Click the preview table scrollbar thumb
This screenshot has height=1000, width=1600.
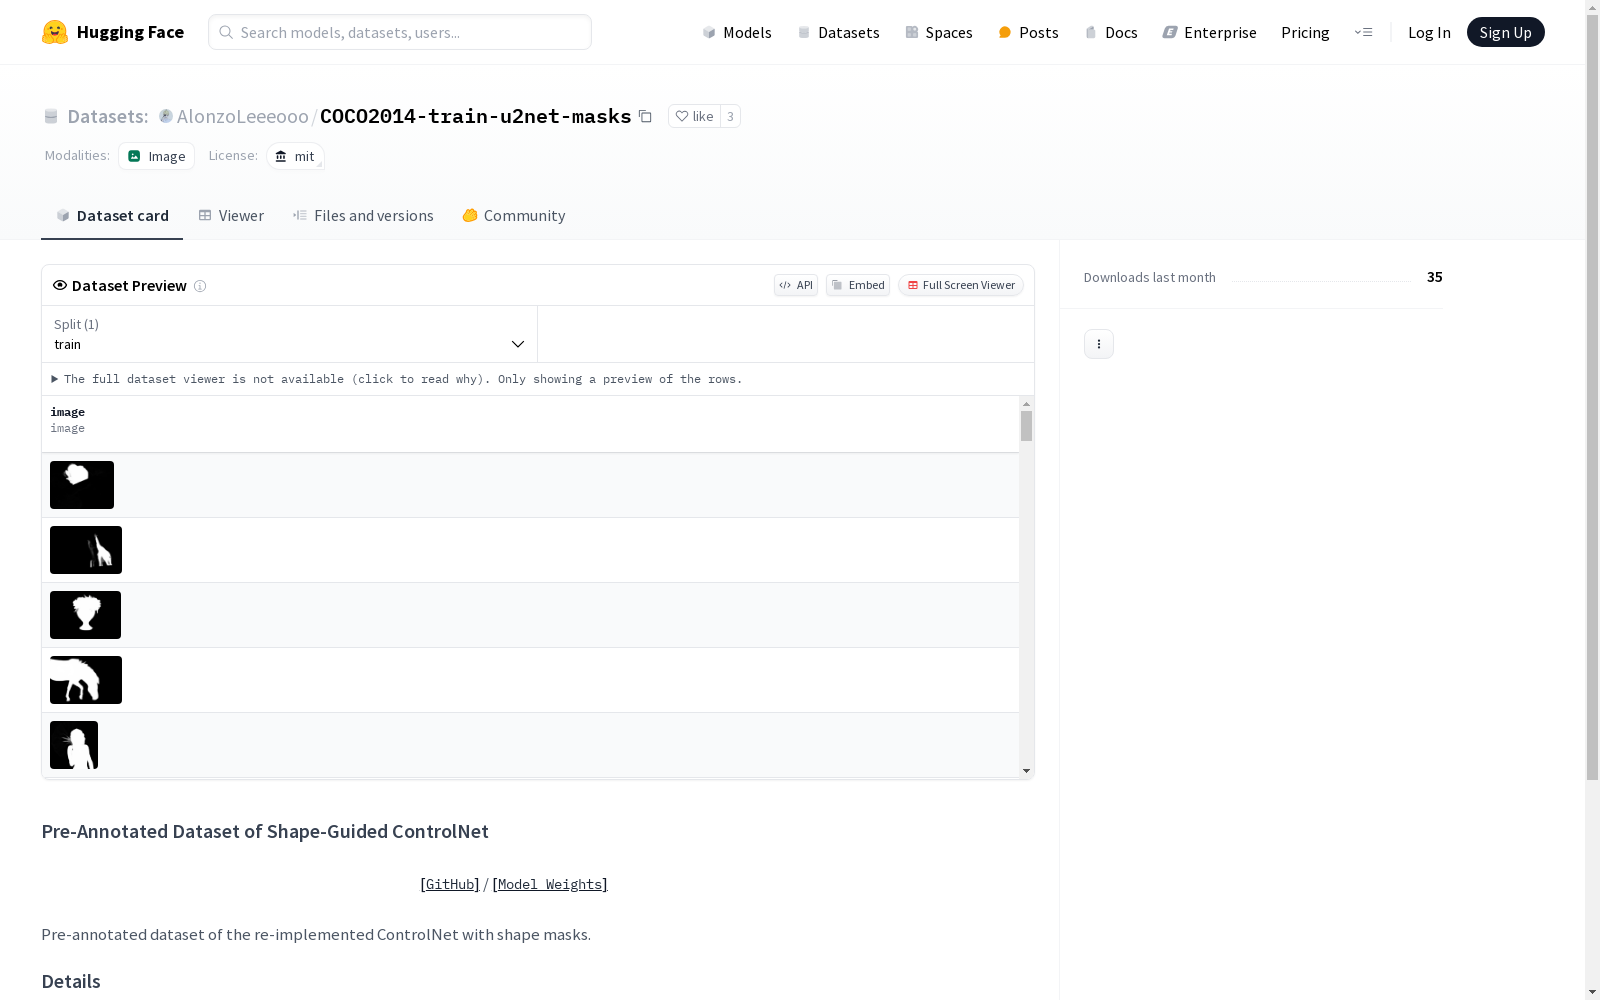1026,426
